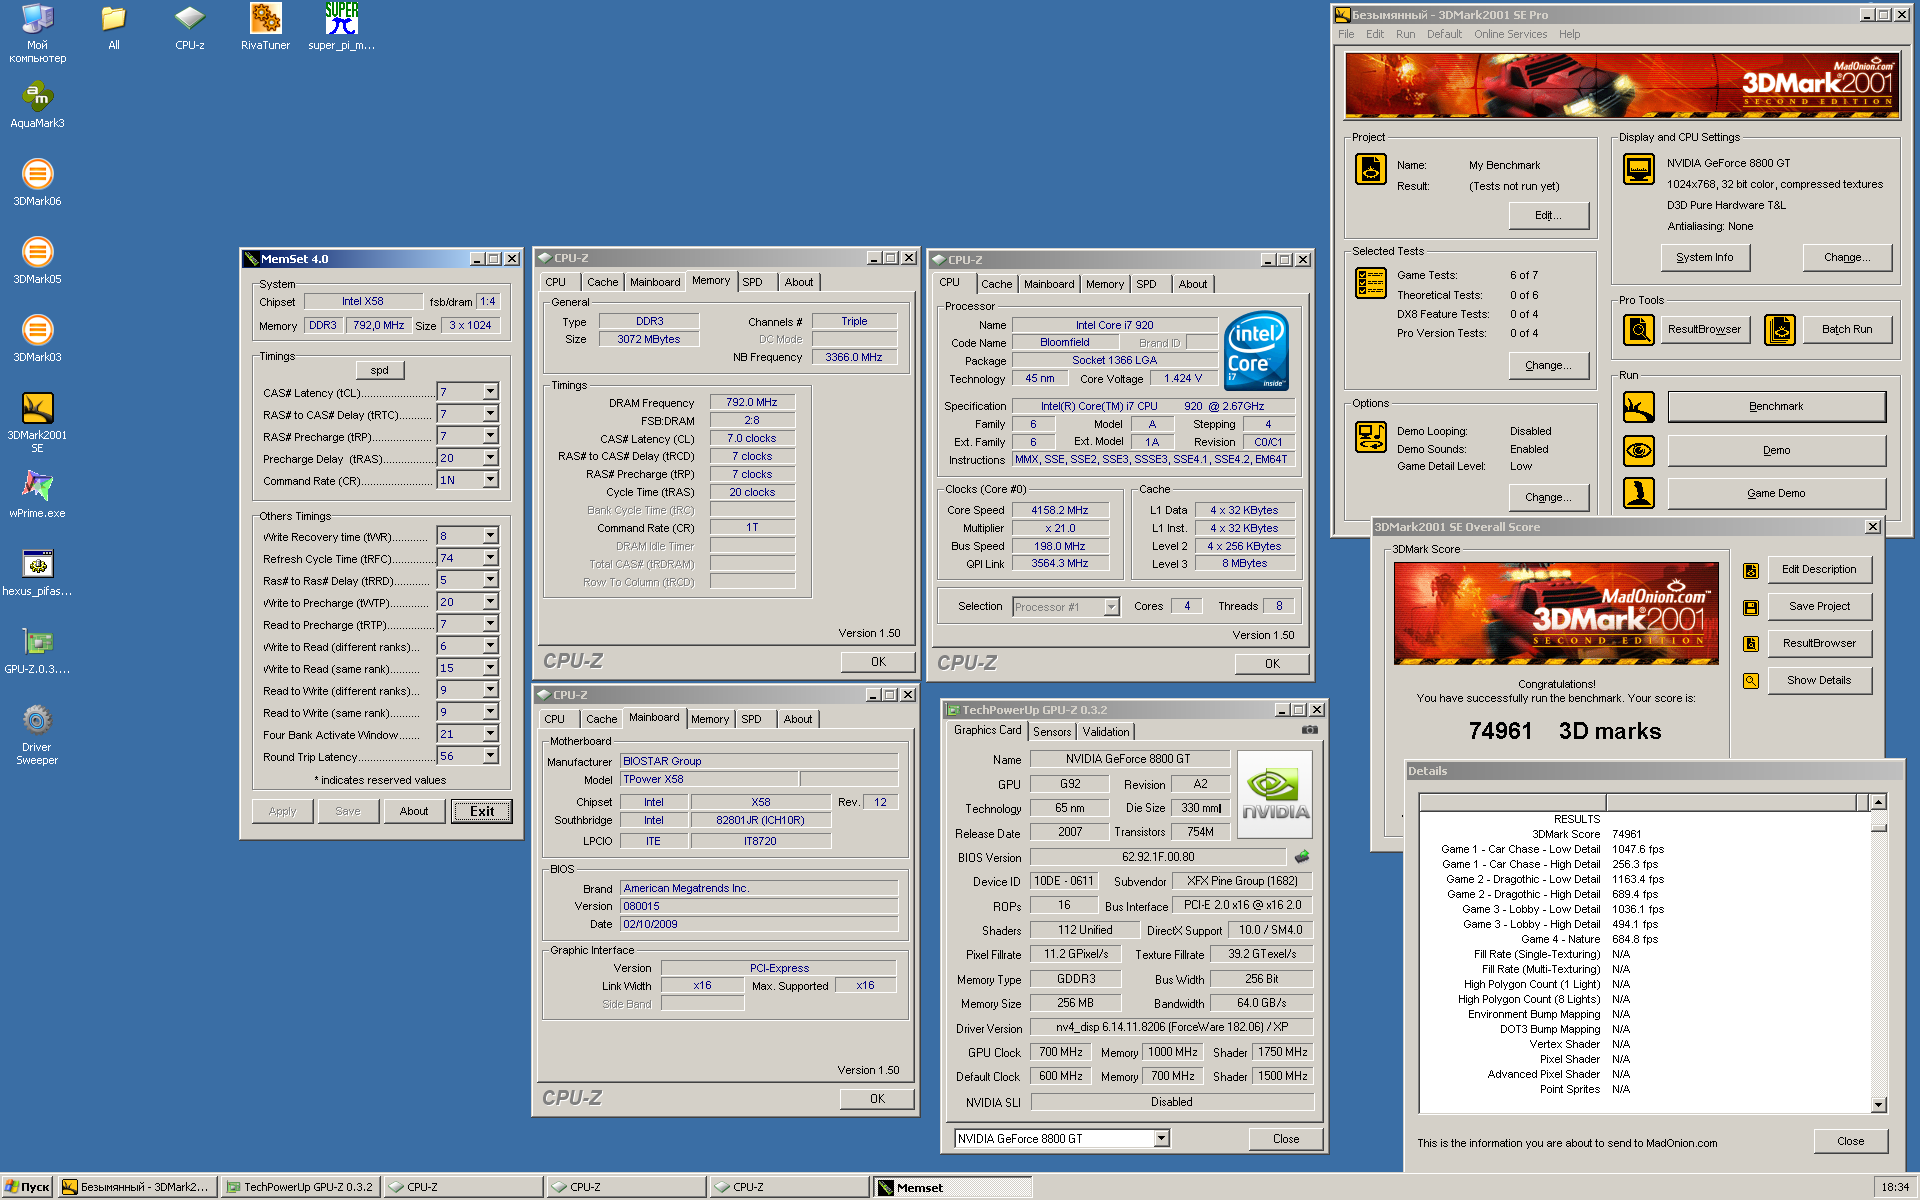Viewport: 1920px width, 1200px height.
Task: Click the Details list scroll down arrow
Action: (1878, 1105)
